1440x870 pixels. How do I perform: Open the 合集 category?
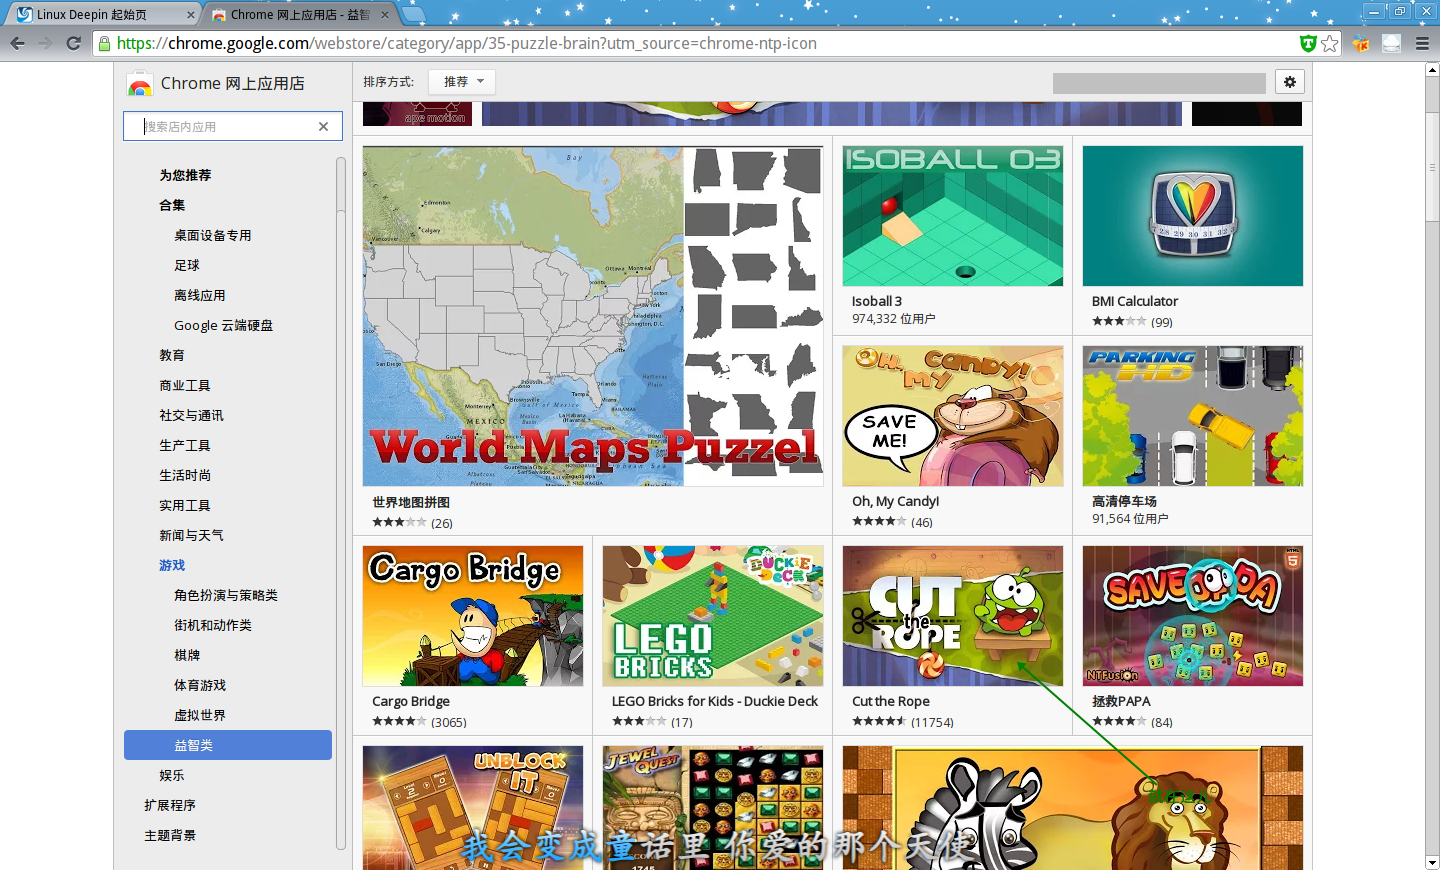172,205
